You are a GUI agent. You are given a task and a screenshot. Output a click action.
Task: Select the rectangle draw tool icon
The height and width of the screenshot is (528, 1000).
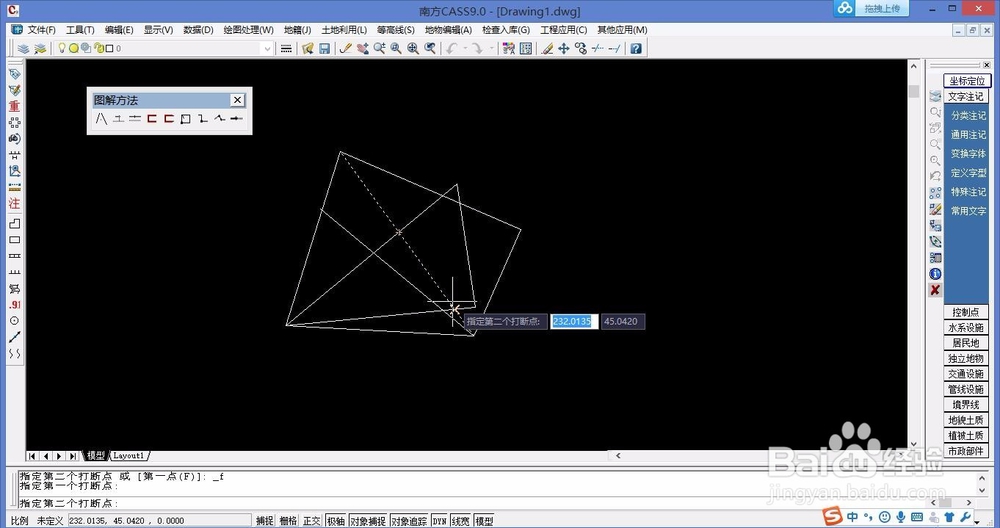14,240
